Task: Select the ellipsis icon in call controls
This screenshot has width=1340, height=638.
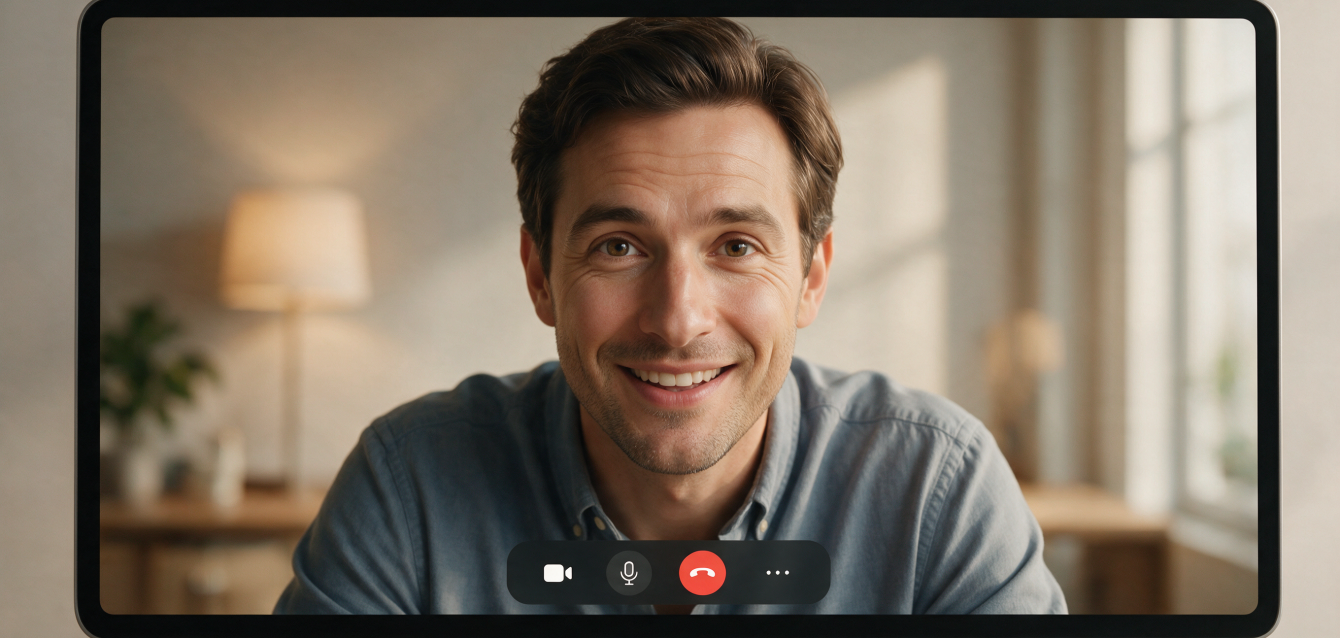Action: (x=777, y=573)
